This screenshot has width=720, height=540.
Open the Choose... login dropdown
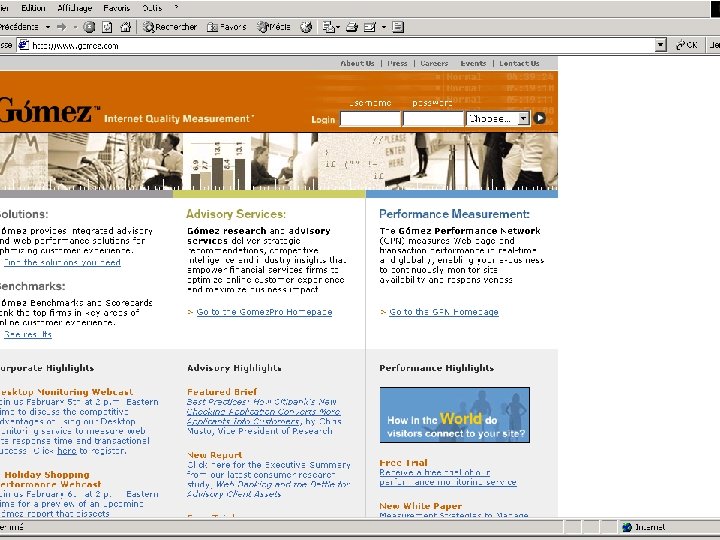point(498,119)
